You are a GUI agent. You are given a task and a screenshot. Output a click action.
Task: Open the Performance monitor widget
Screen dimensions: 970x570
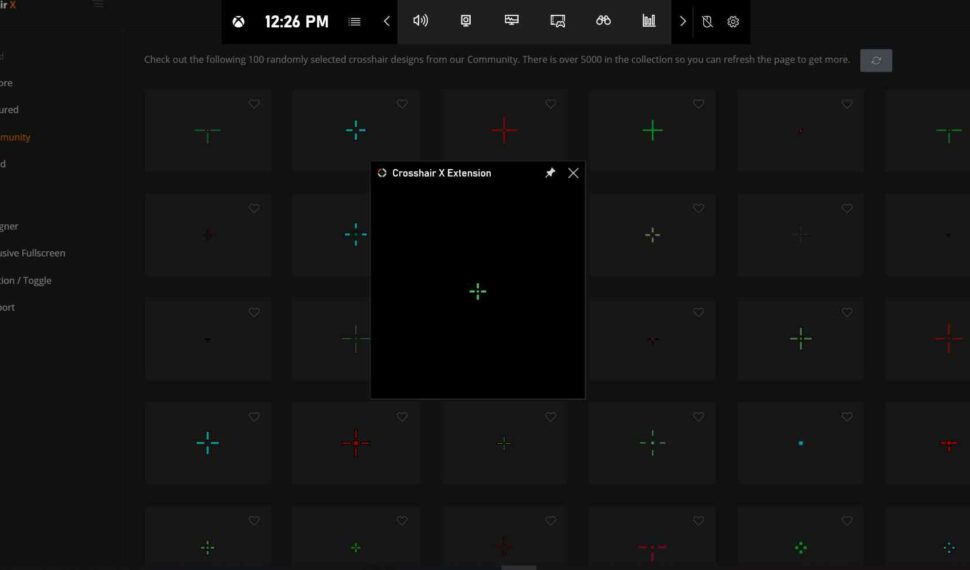[512, 21]
